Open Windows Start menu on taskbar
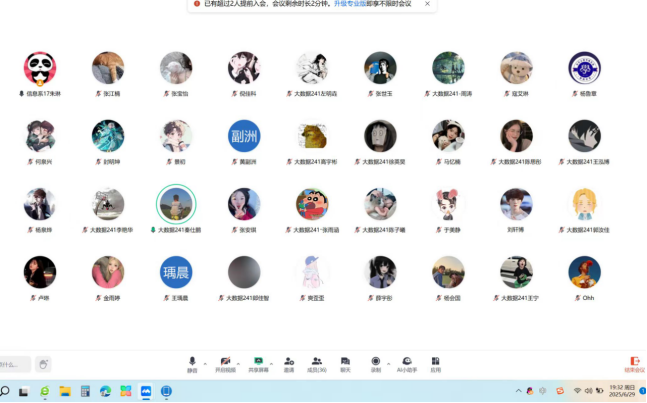This screenshot has height=403, width=647. pyautogui.click(x=5, y=391)
